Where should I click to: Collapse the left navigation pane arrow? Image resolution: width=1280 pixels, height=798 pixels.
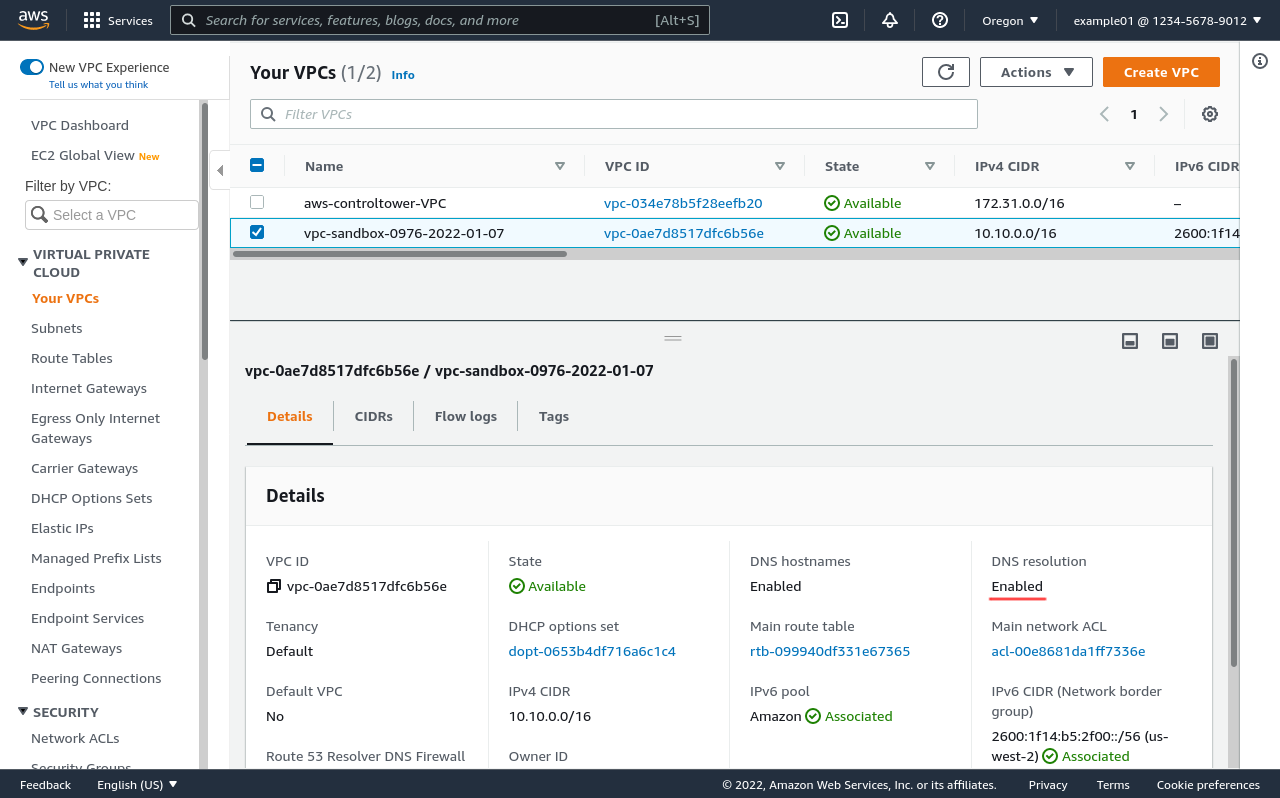point(219,170)
